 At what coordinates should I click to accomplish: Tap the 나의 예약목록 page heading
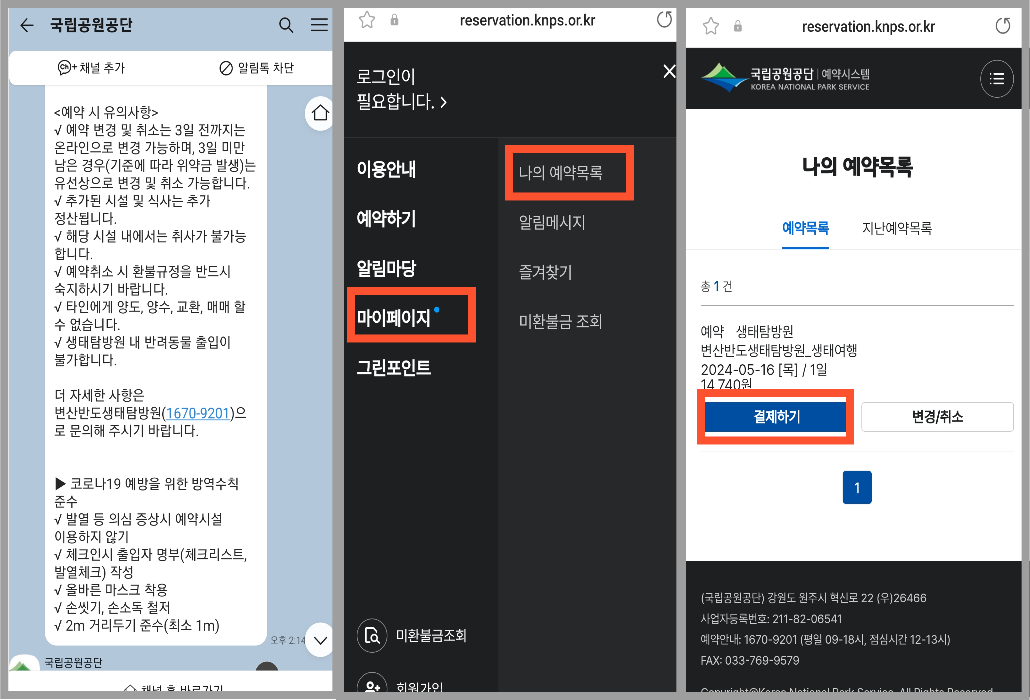857,167
